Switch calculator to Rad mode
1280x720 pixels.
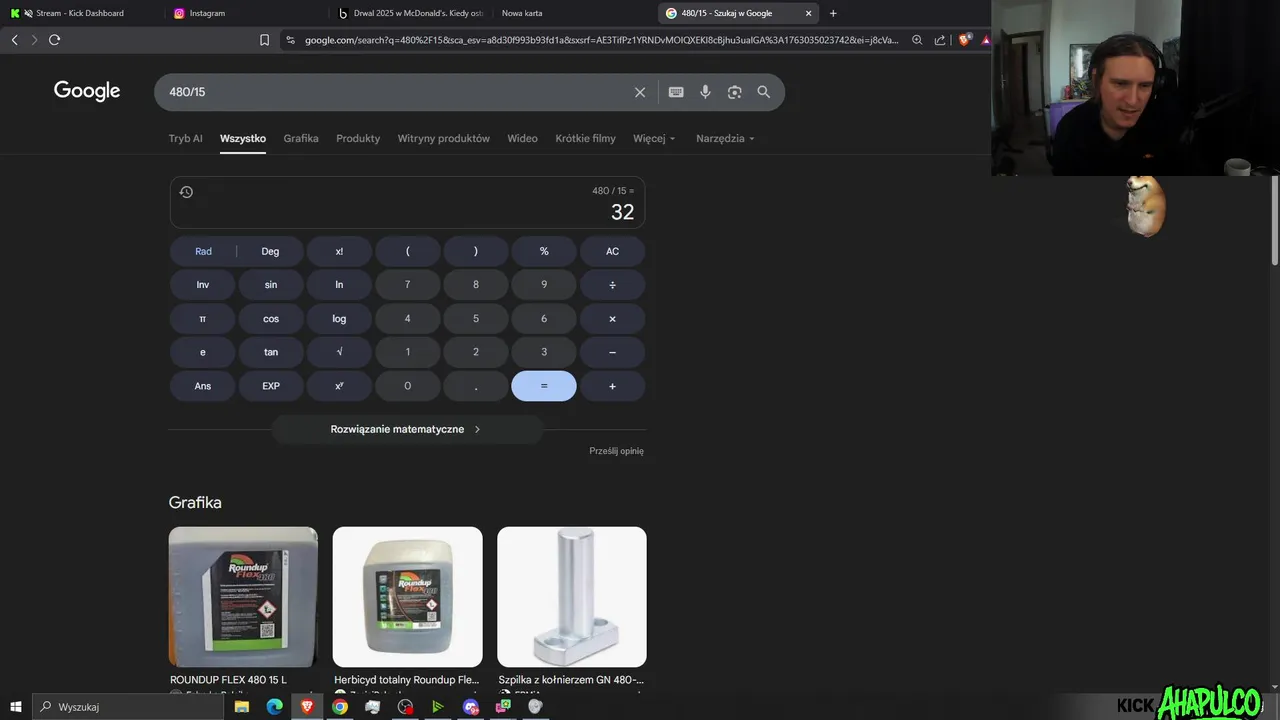coord(203,252)
